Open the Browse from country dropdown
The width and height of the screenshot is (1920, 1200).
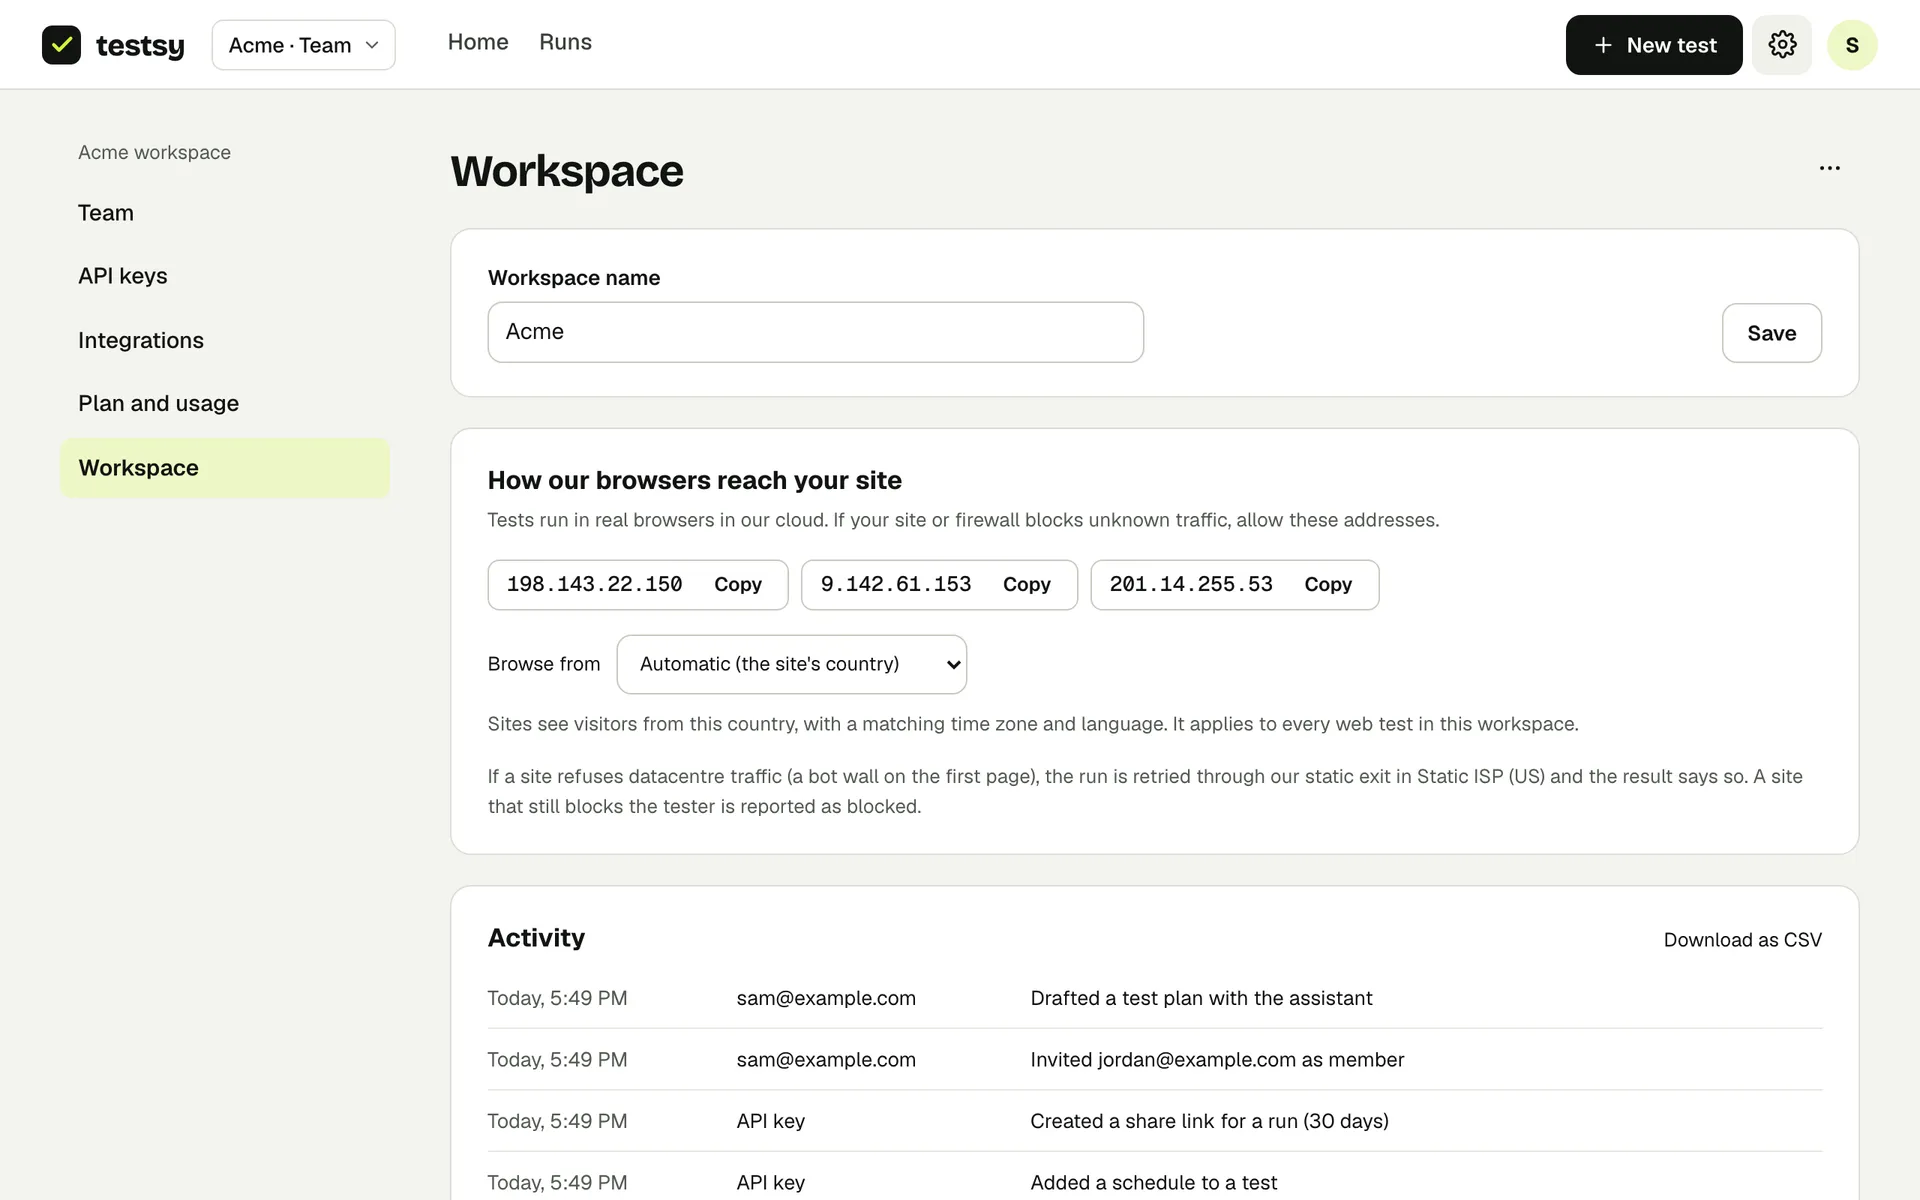792,664
